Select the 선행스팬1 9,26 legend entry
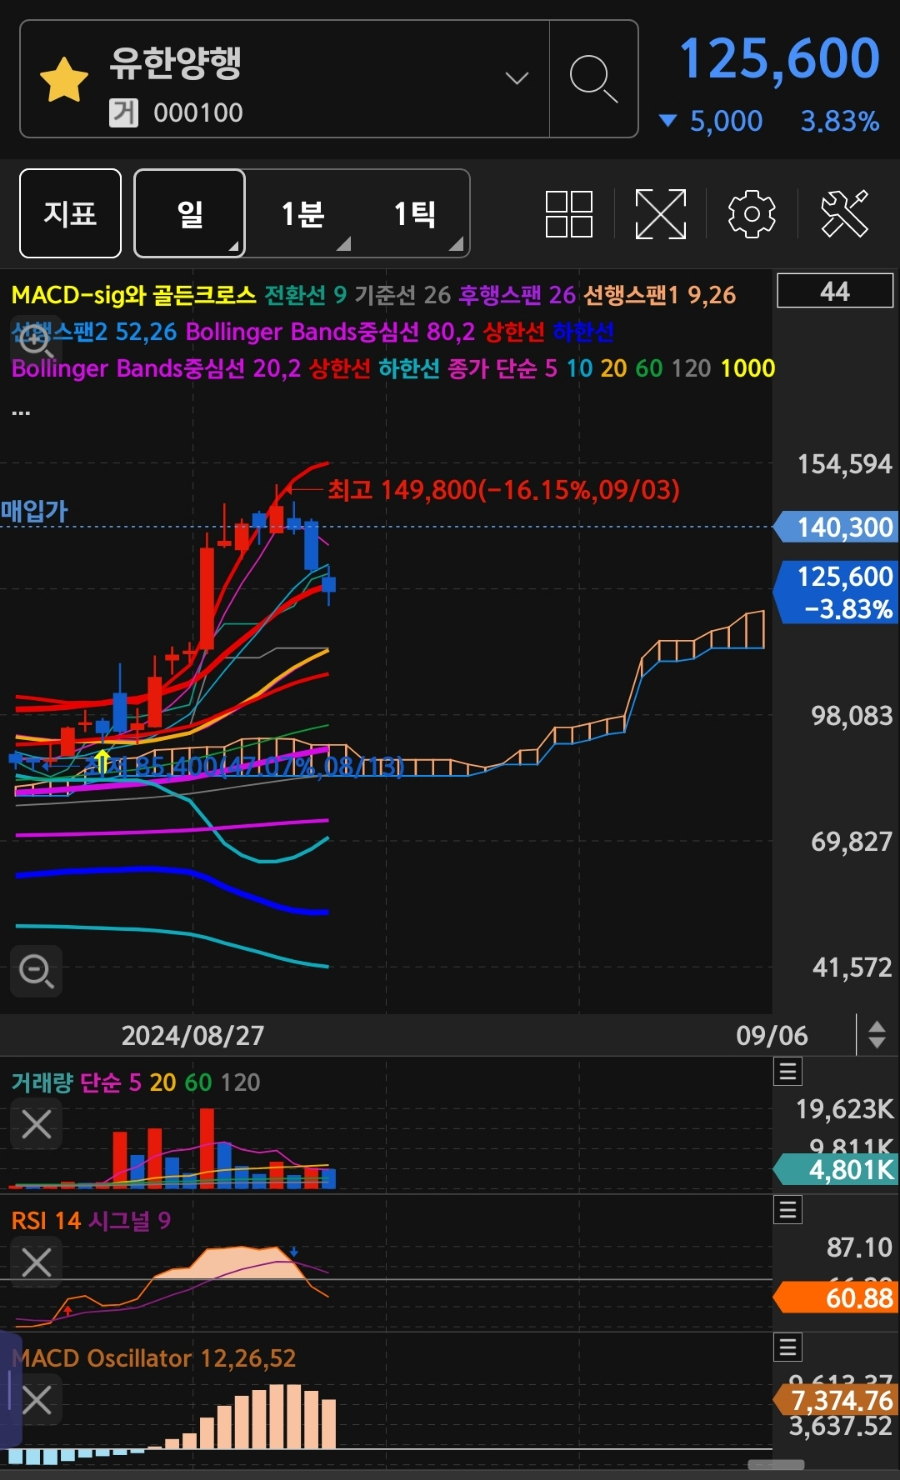The height and width of the screenshot is (1480, 900). coord(660,295)
